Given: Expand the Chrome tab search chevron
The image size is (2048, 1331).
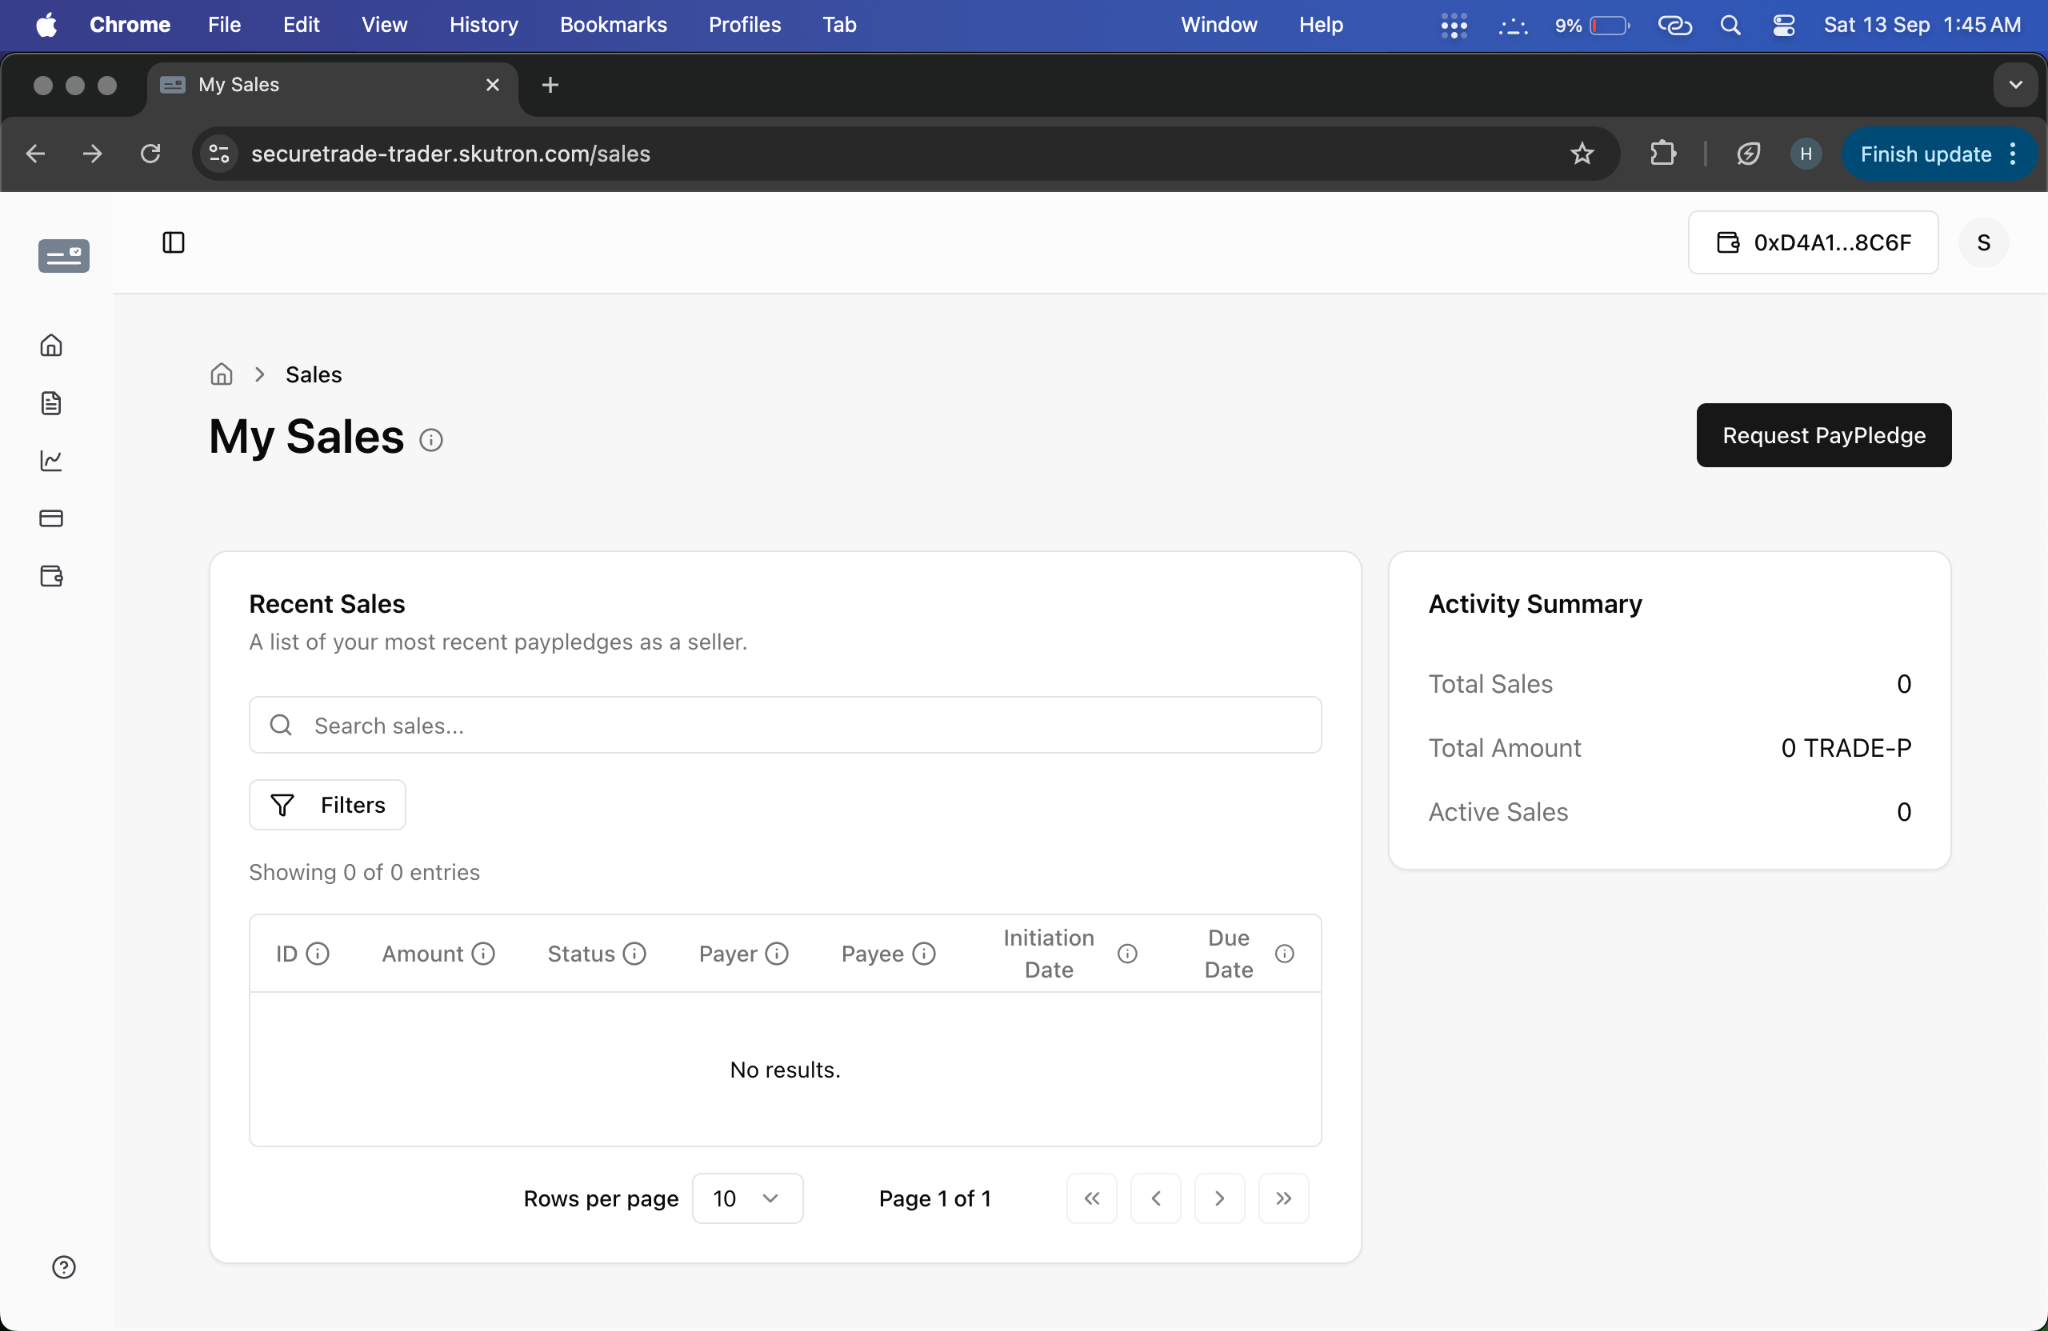Looking at the screenshot, I should coord(2015,85).
